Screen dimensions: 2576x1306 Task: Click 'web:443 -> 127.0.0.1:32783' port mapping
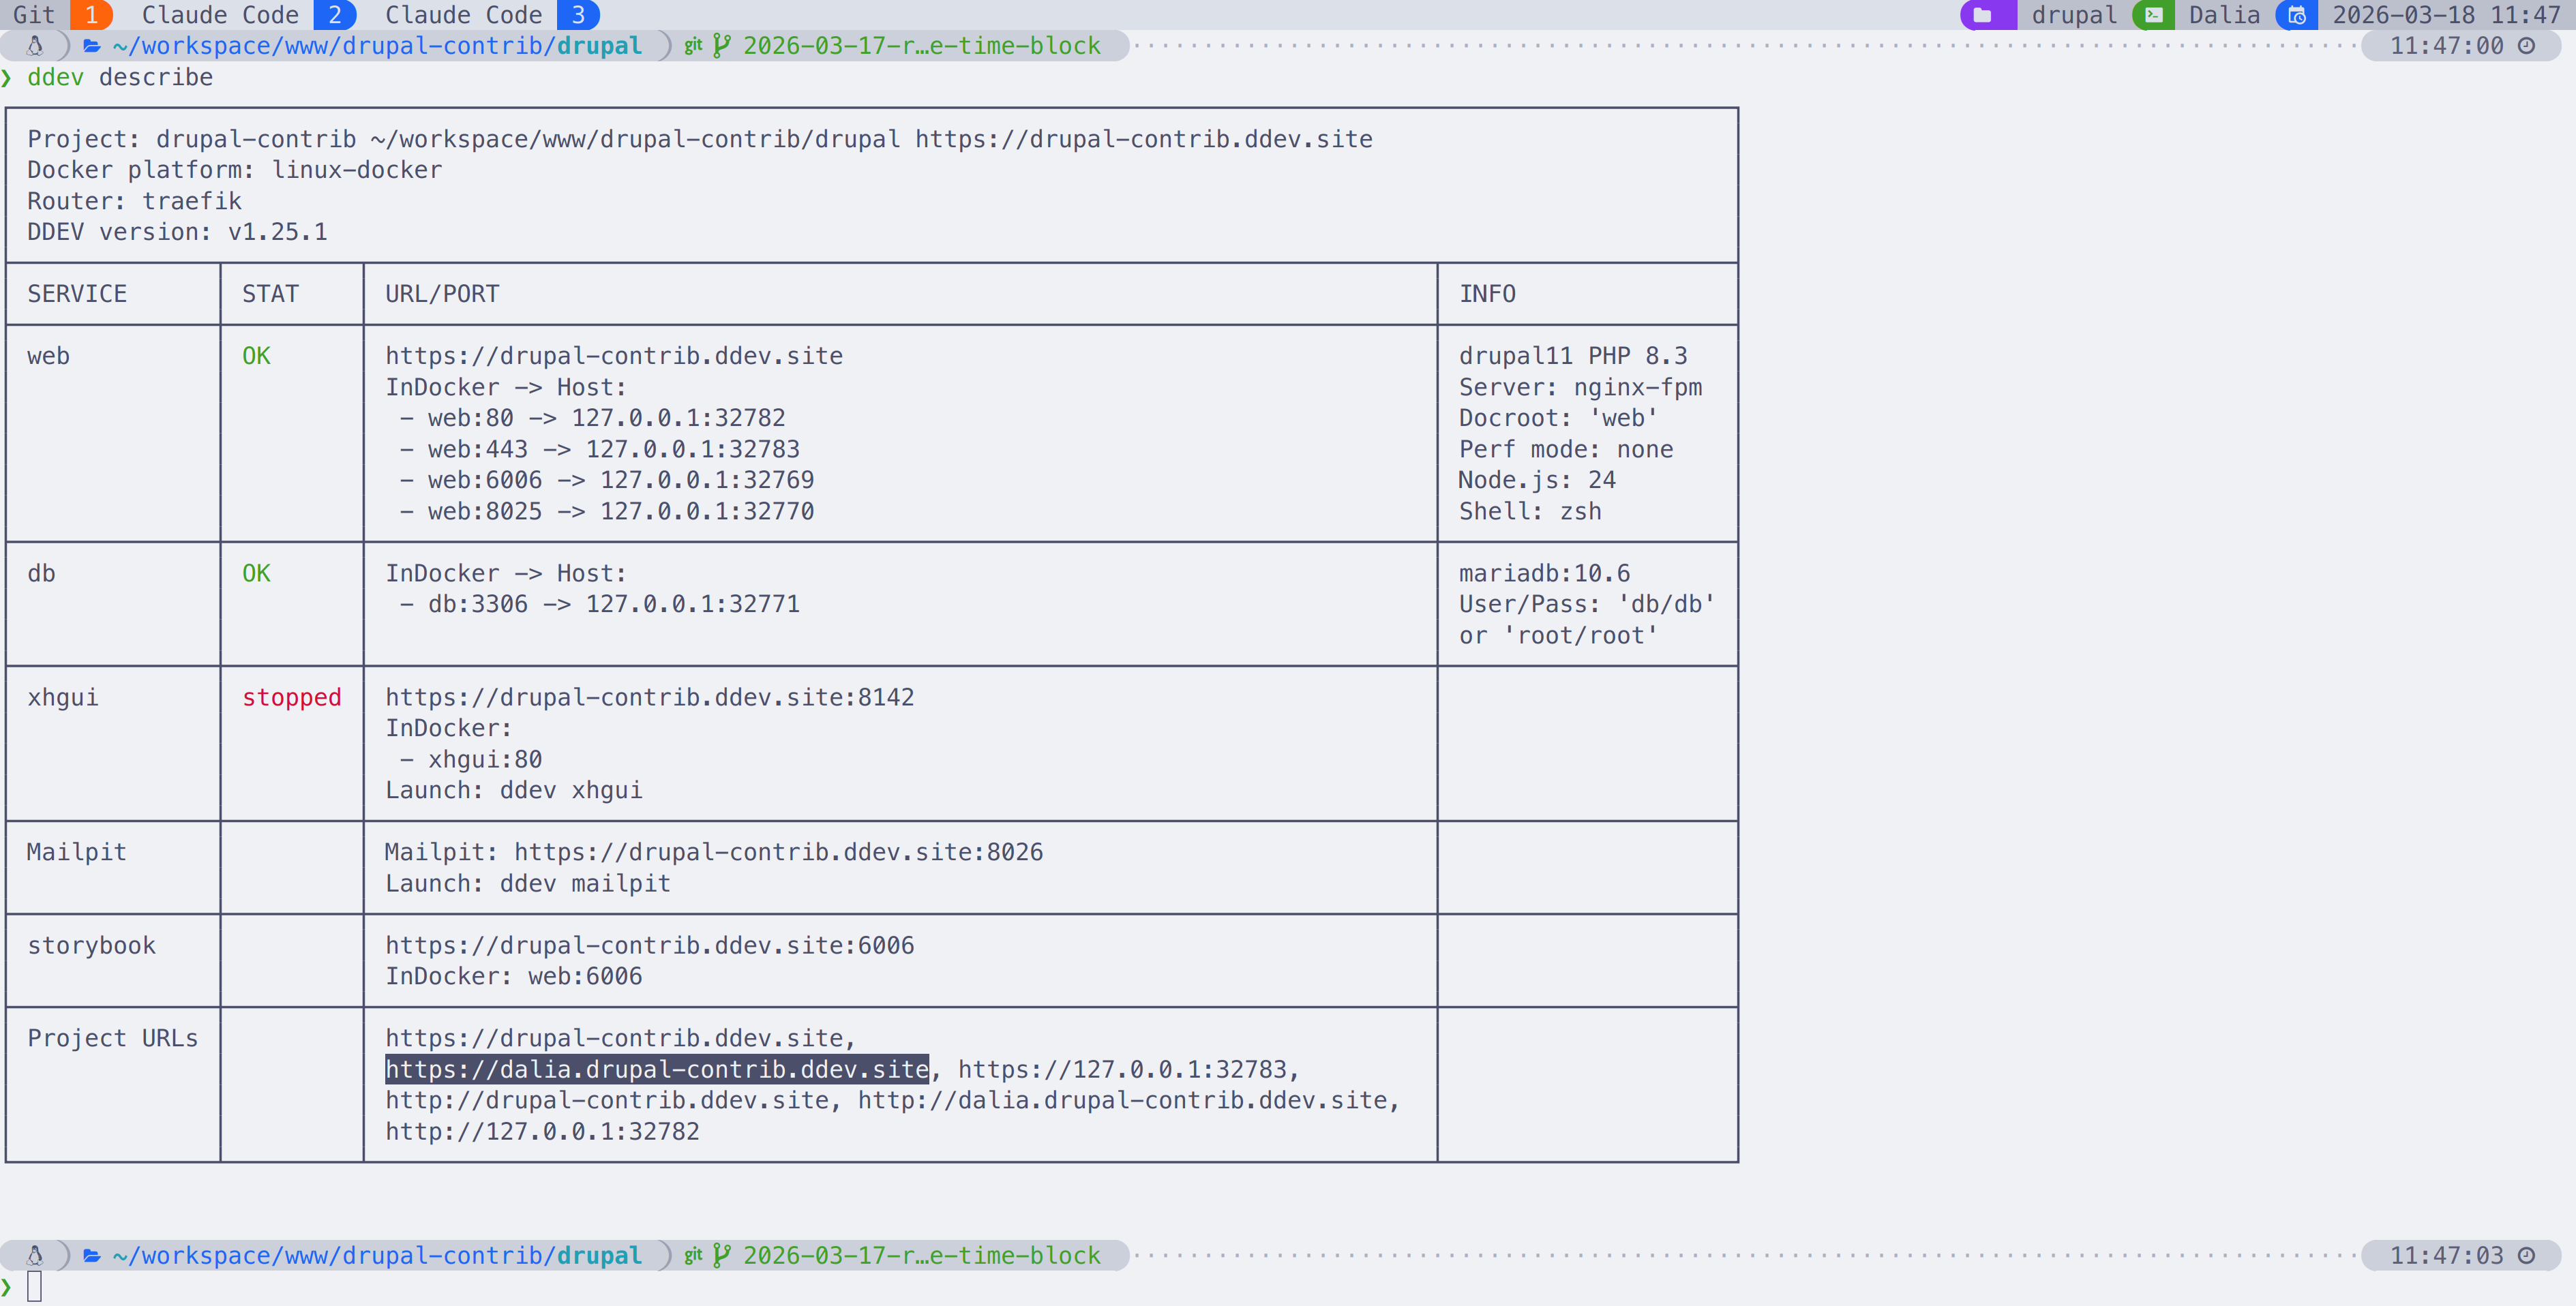(x=613, y=449)
